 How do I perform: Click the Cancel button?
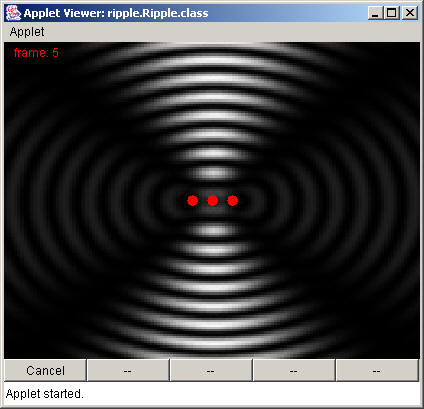tap(45, 370)
